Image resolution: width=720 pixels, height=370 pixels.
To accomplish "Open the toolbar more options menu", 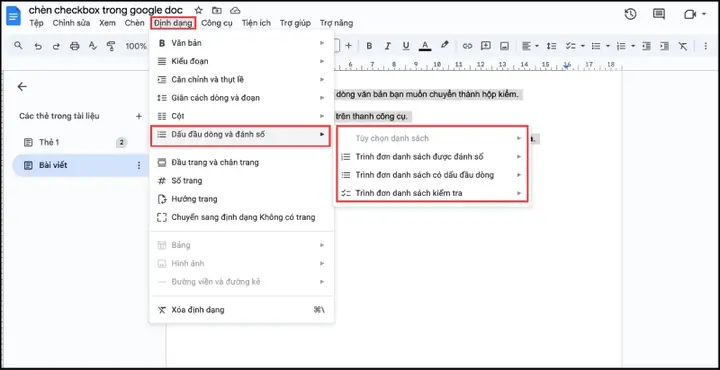I will click(706, 46).
